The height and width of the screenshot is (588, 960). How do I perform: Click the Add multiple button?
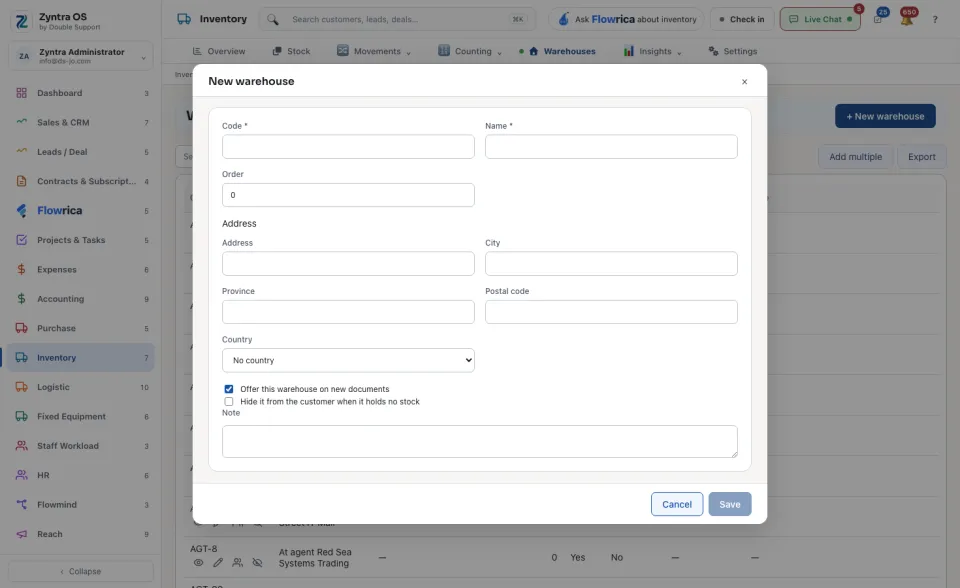pos(856,157)
